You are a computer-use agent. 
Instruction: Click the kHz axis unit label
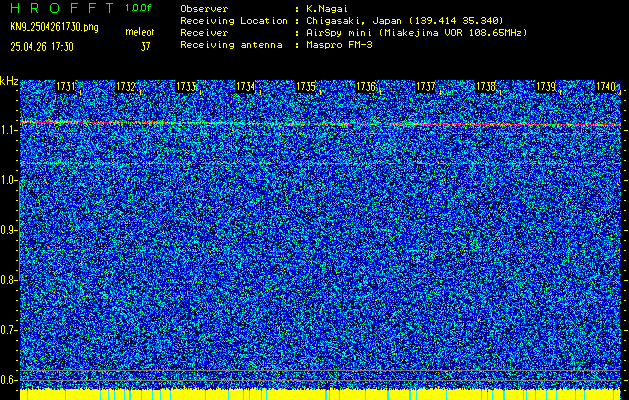[9, 82]
